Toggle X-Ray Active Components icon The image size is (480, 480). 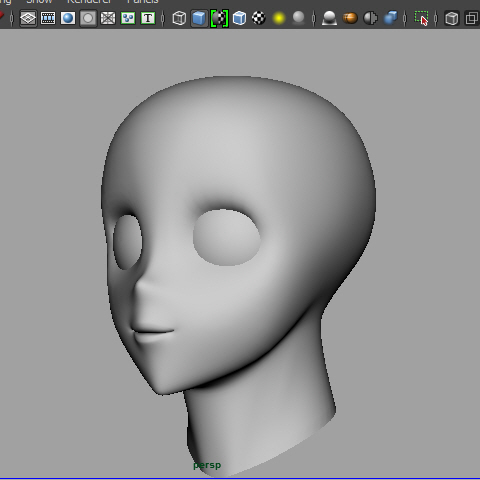click(x=472, y=18)
